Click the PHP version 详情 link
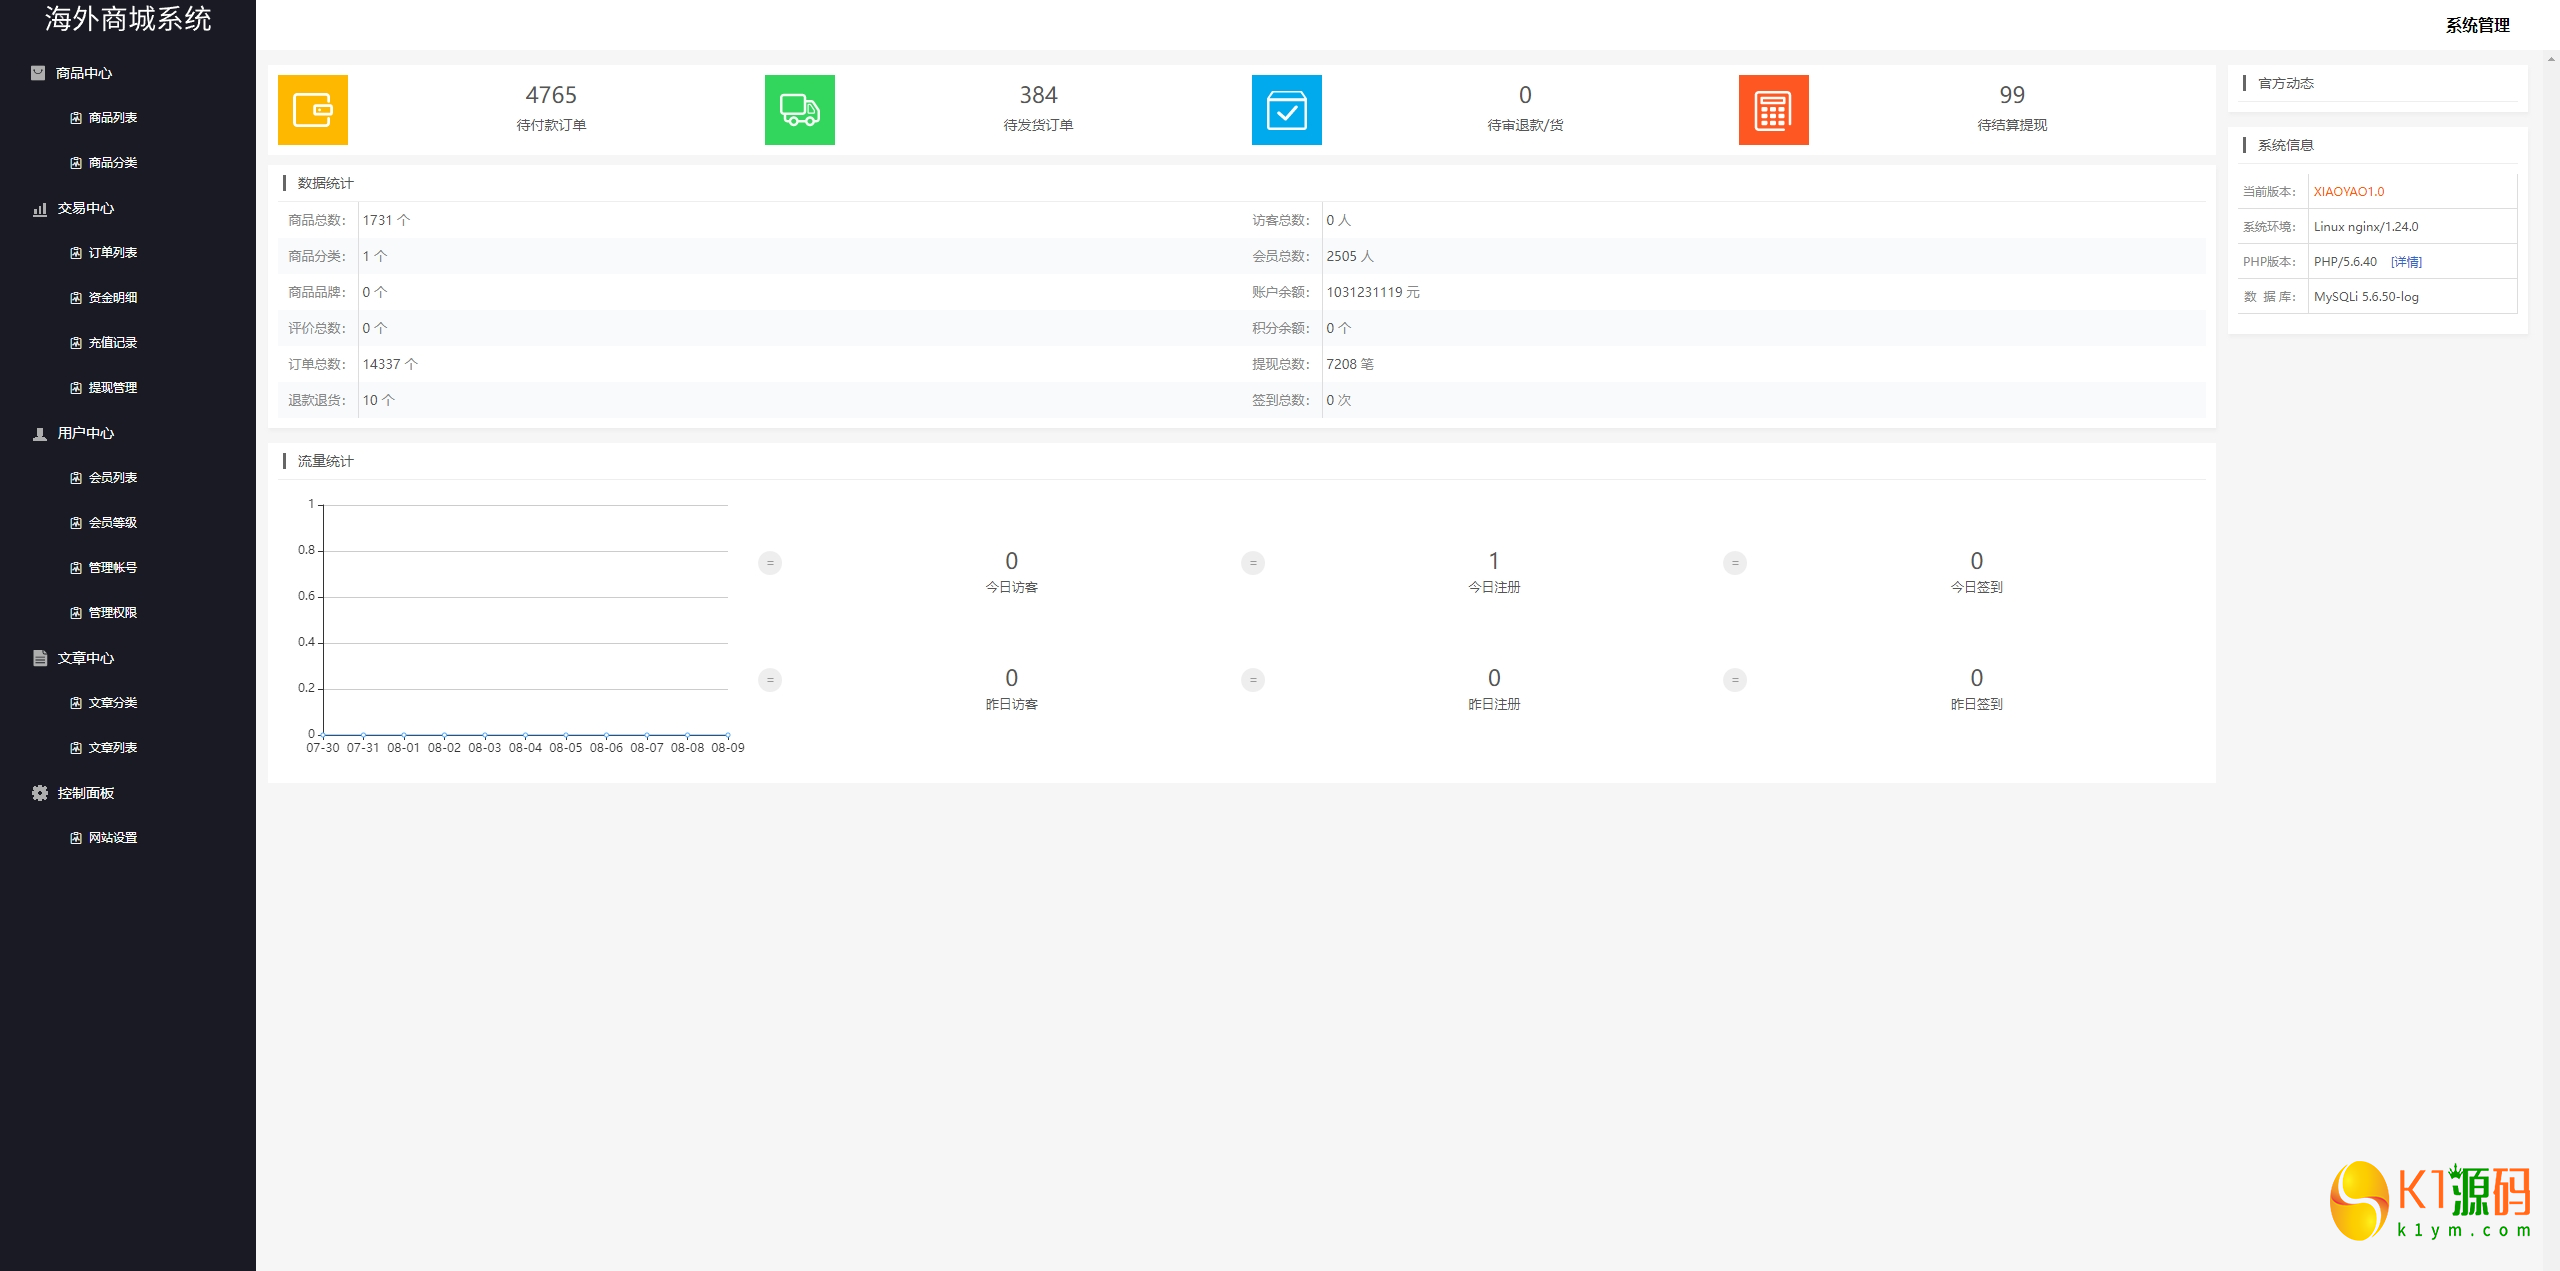The width and height of the screenshot is (2560, 1271). click(x=2406, y=262)
